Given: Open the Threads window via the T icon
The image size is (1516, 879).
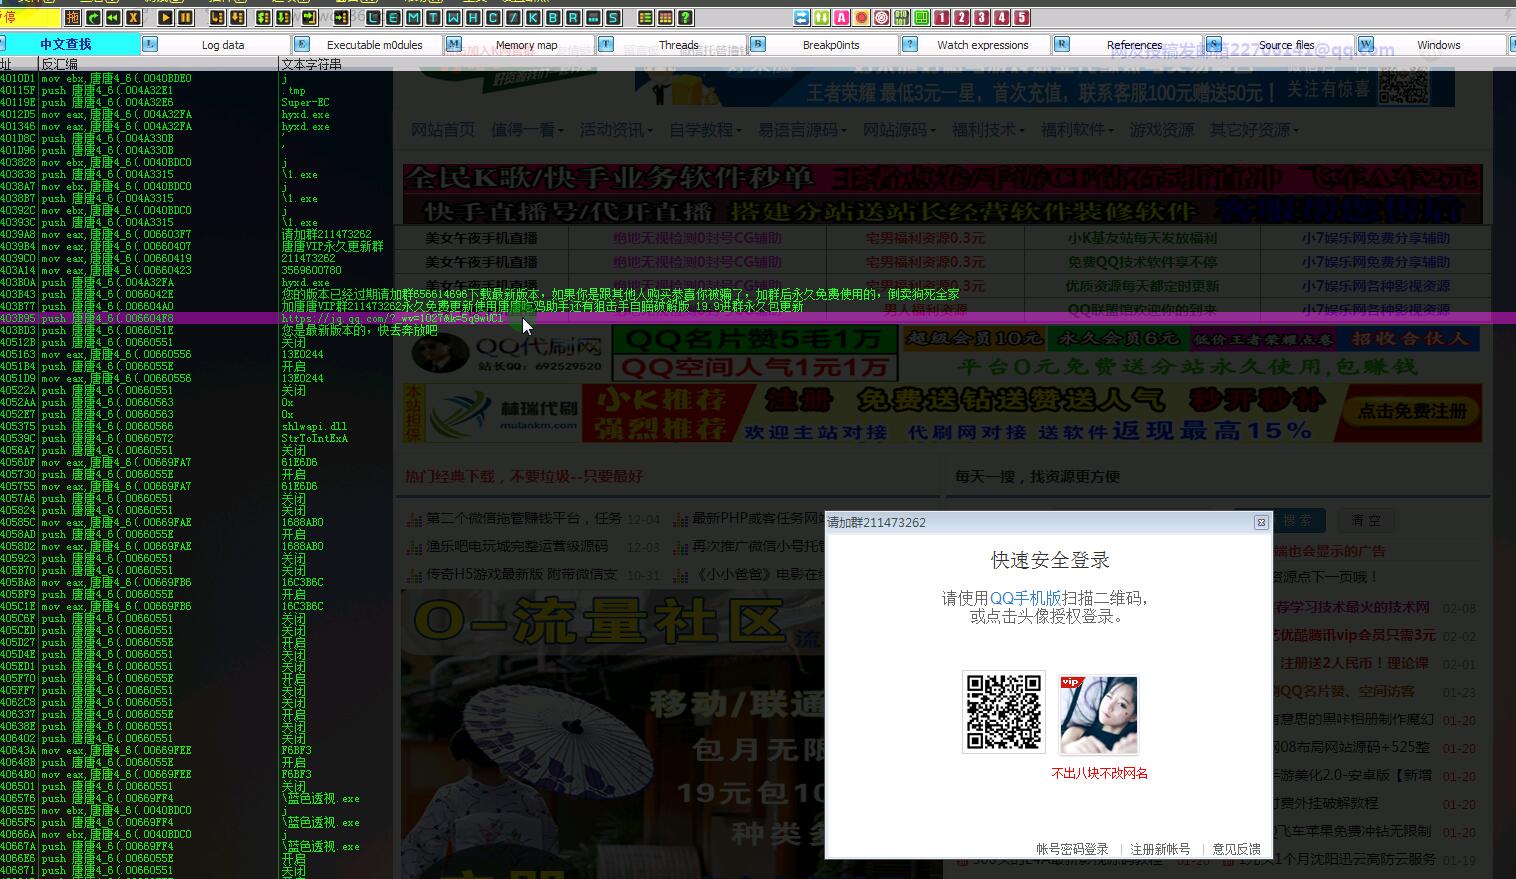Looking at the screenshot, I should coord(433,17).
